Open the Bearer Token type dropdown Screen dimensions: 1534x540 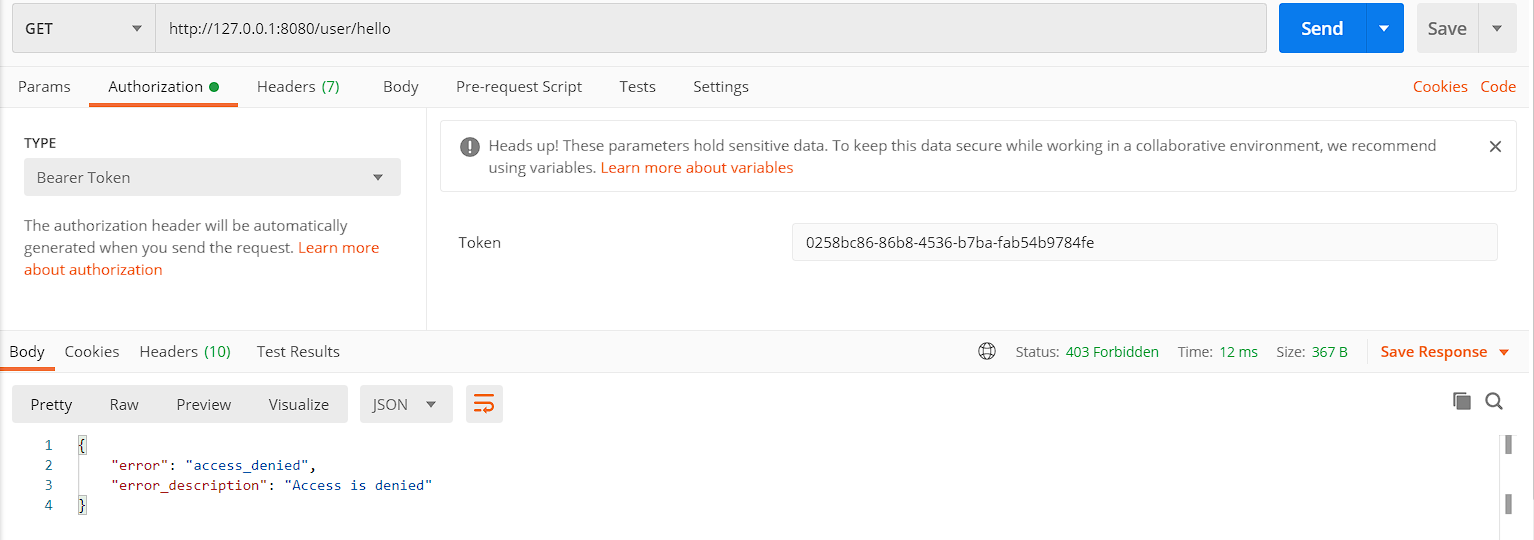(x=211, y=177)
